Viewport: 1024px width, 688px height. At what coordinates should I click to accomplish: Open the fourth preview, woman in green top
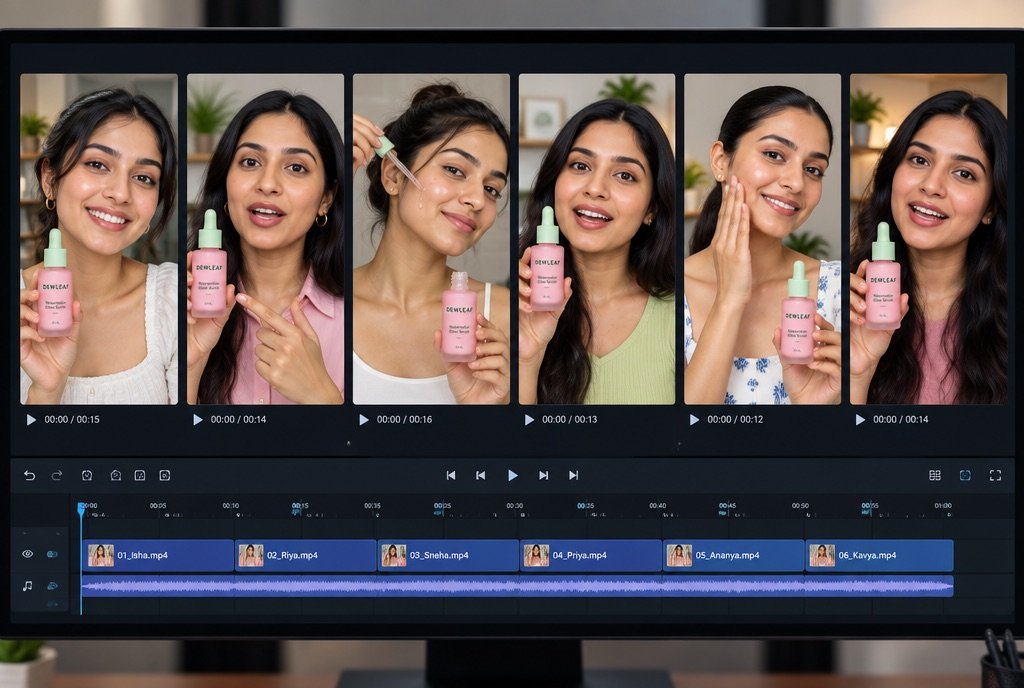[x=597, y=239]
